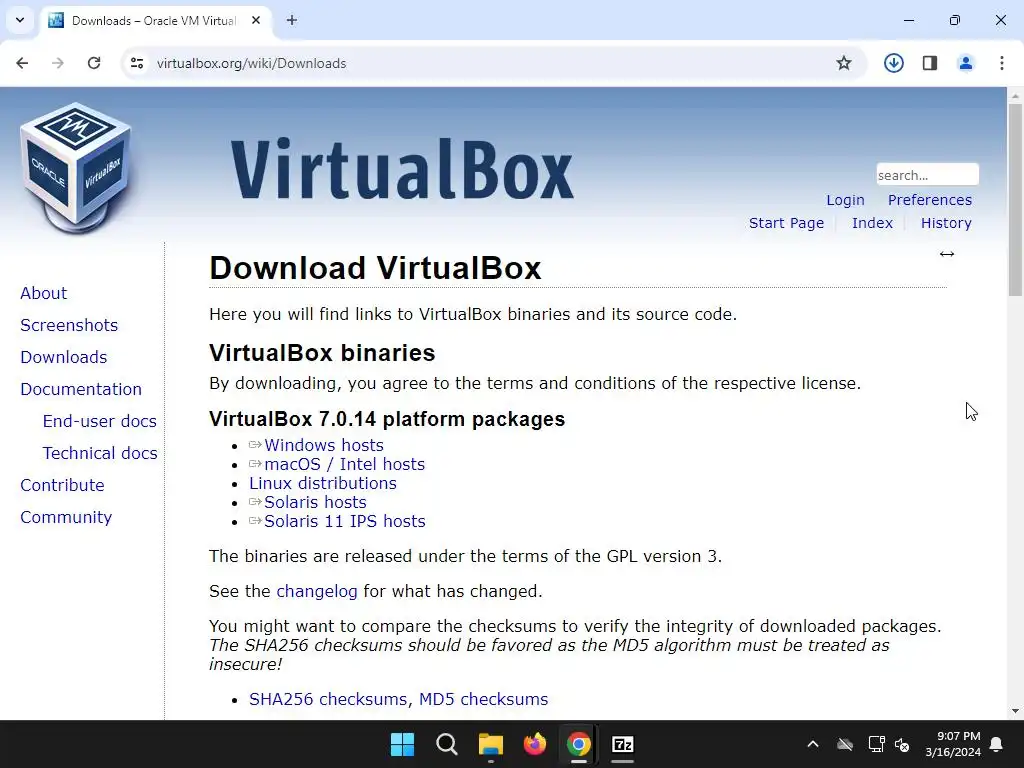Open the History link
This screenshot has width=1024, height=768.
[946, 223]
